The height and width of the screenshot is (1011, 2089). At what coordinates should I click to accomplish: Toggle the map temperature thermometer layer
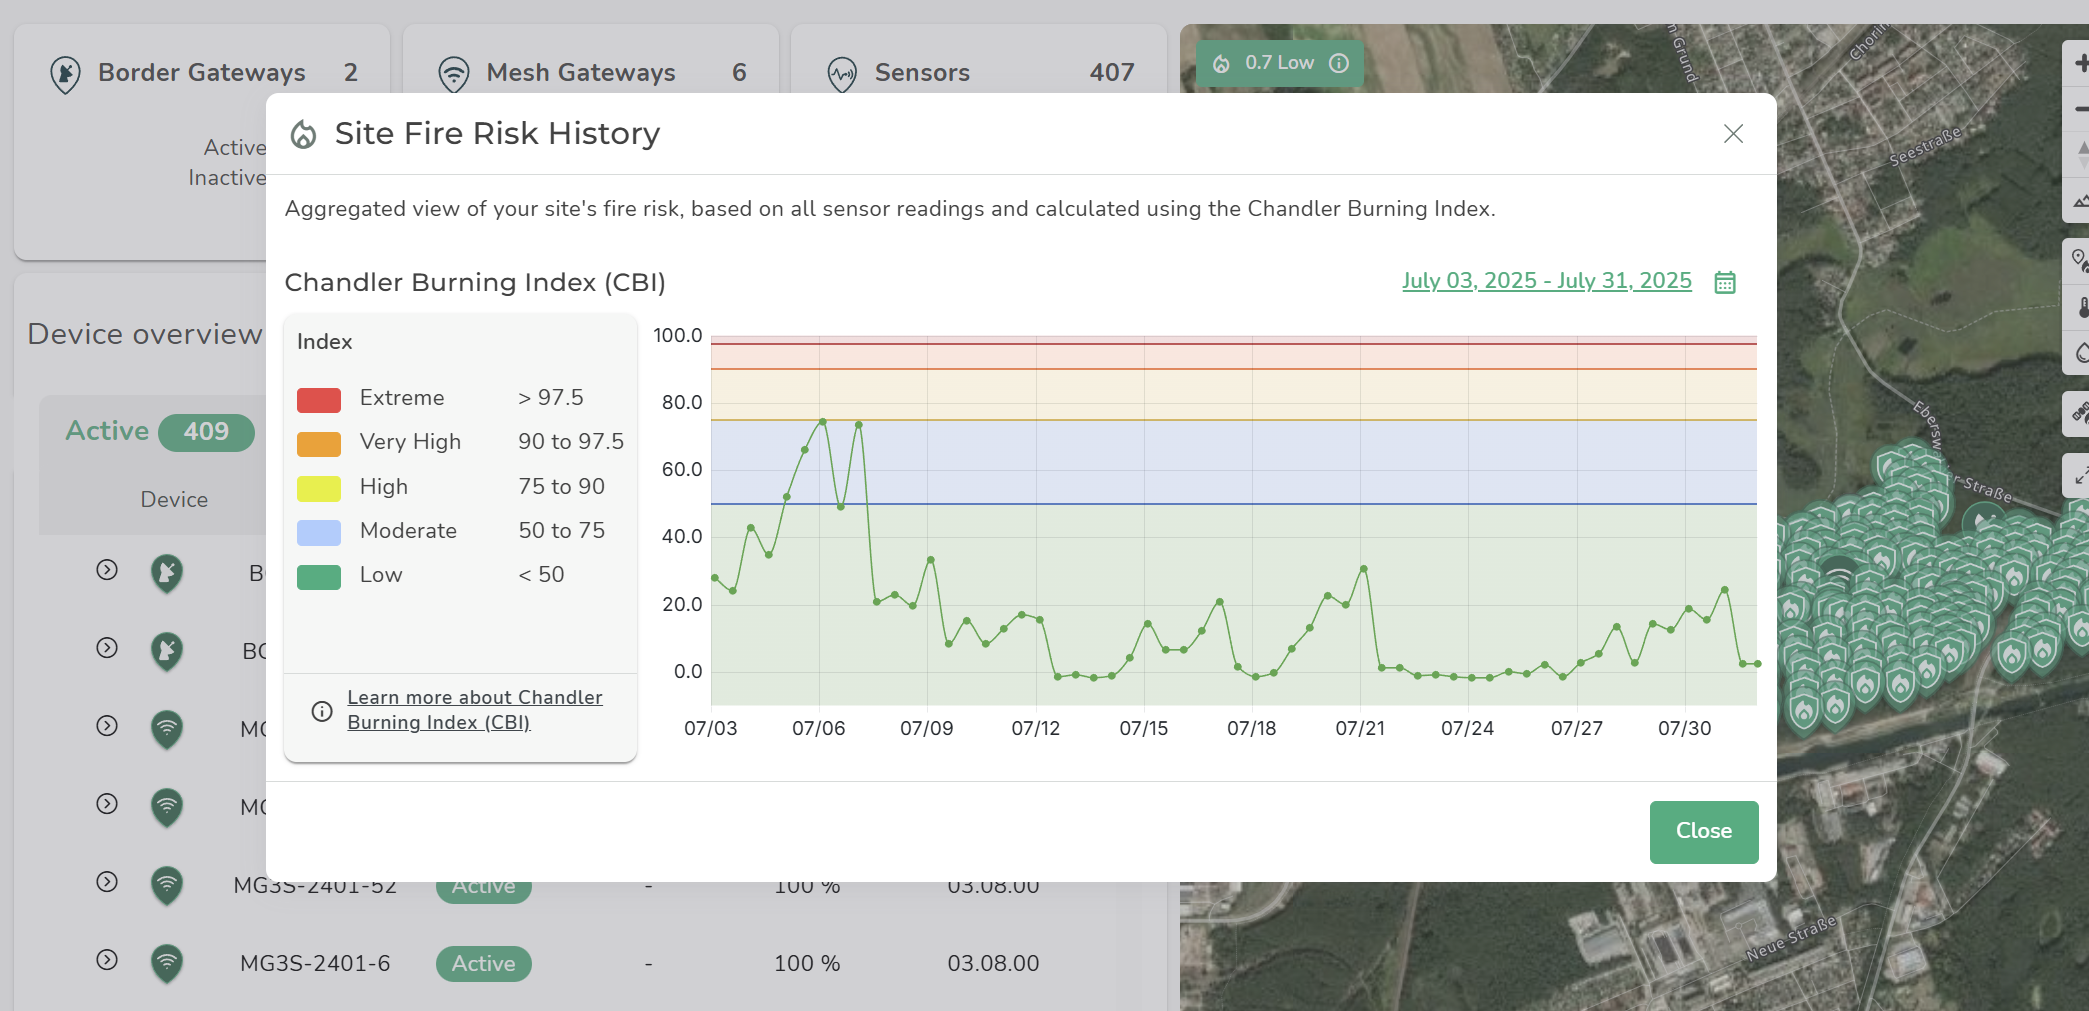tap(2080, 307)
